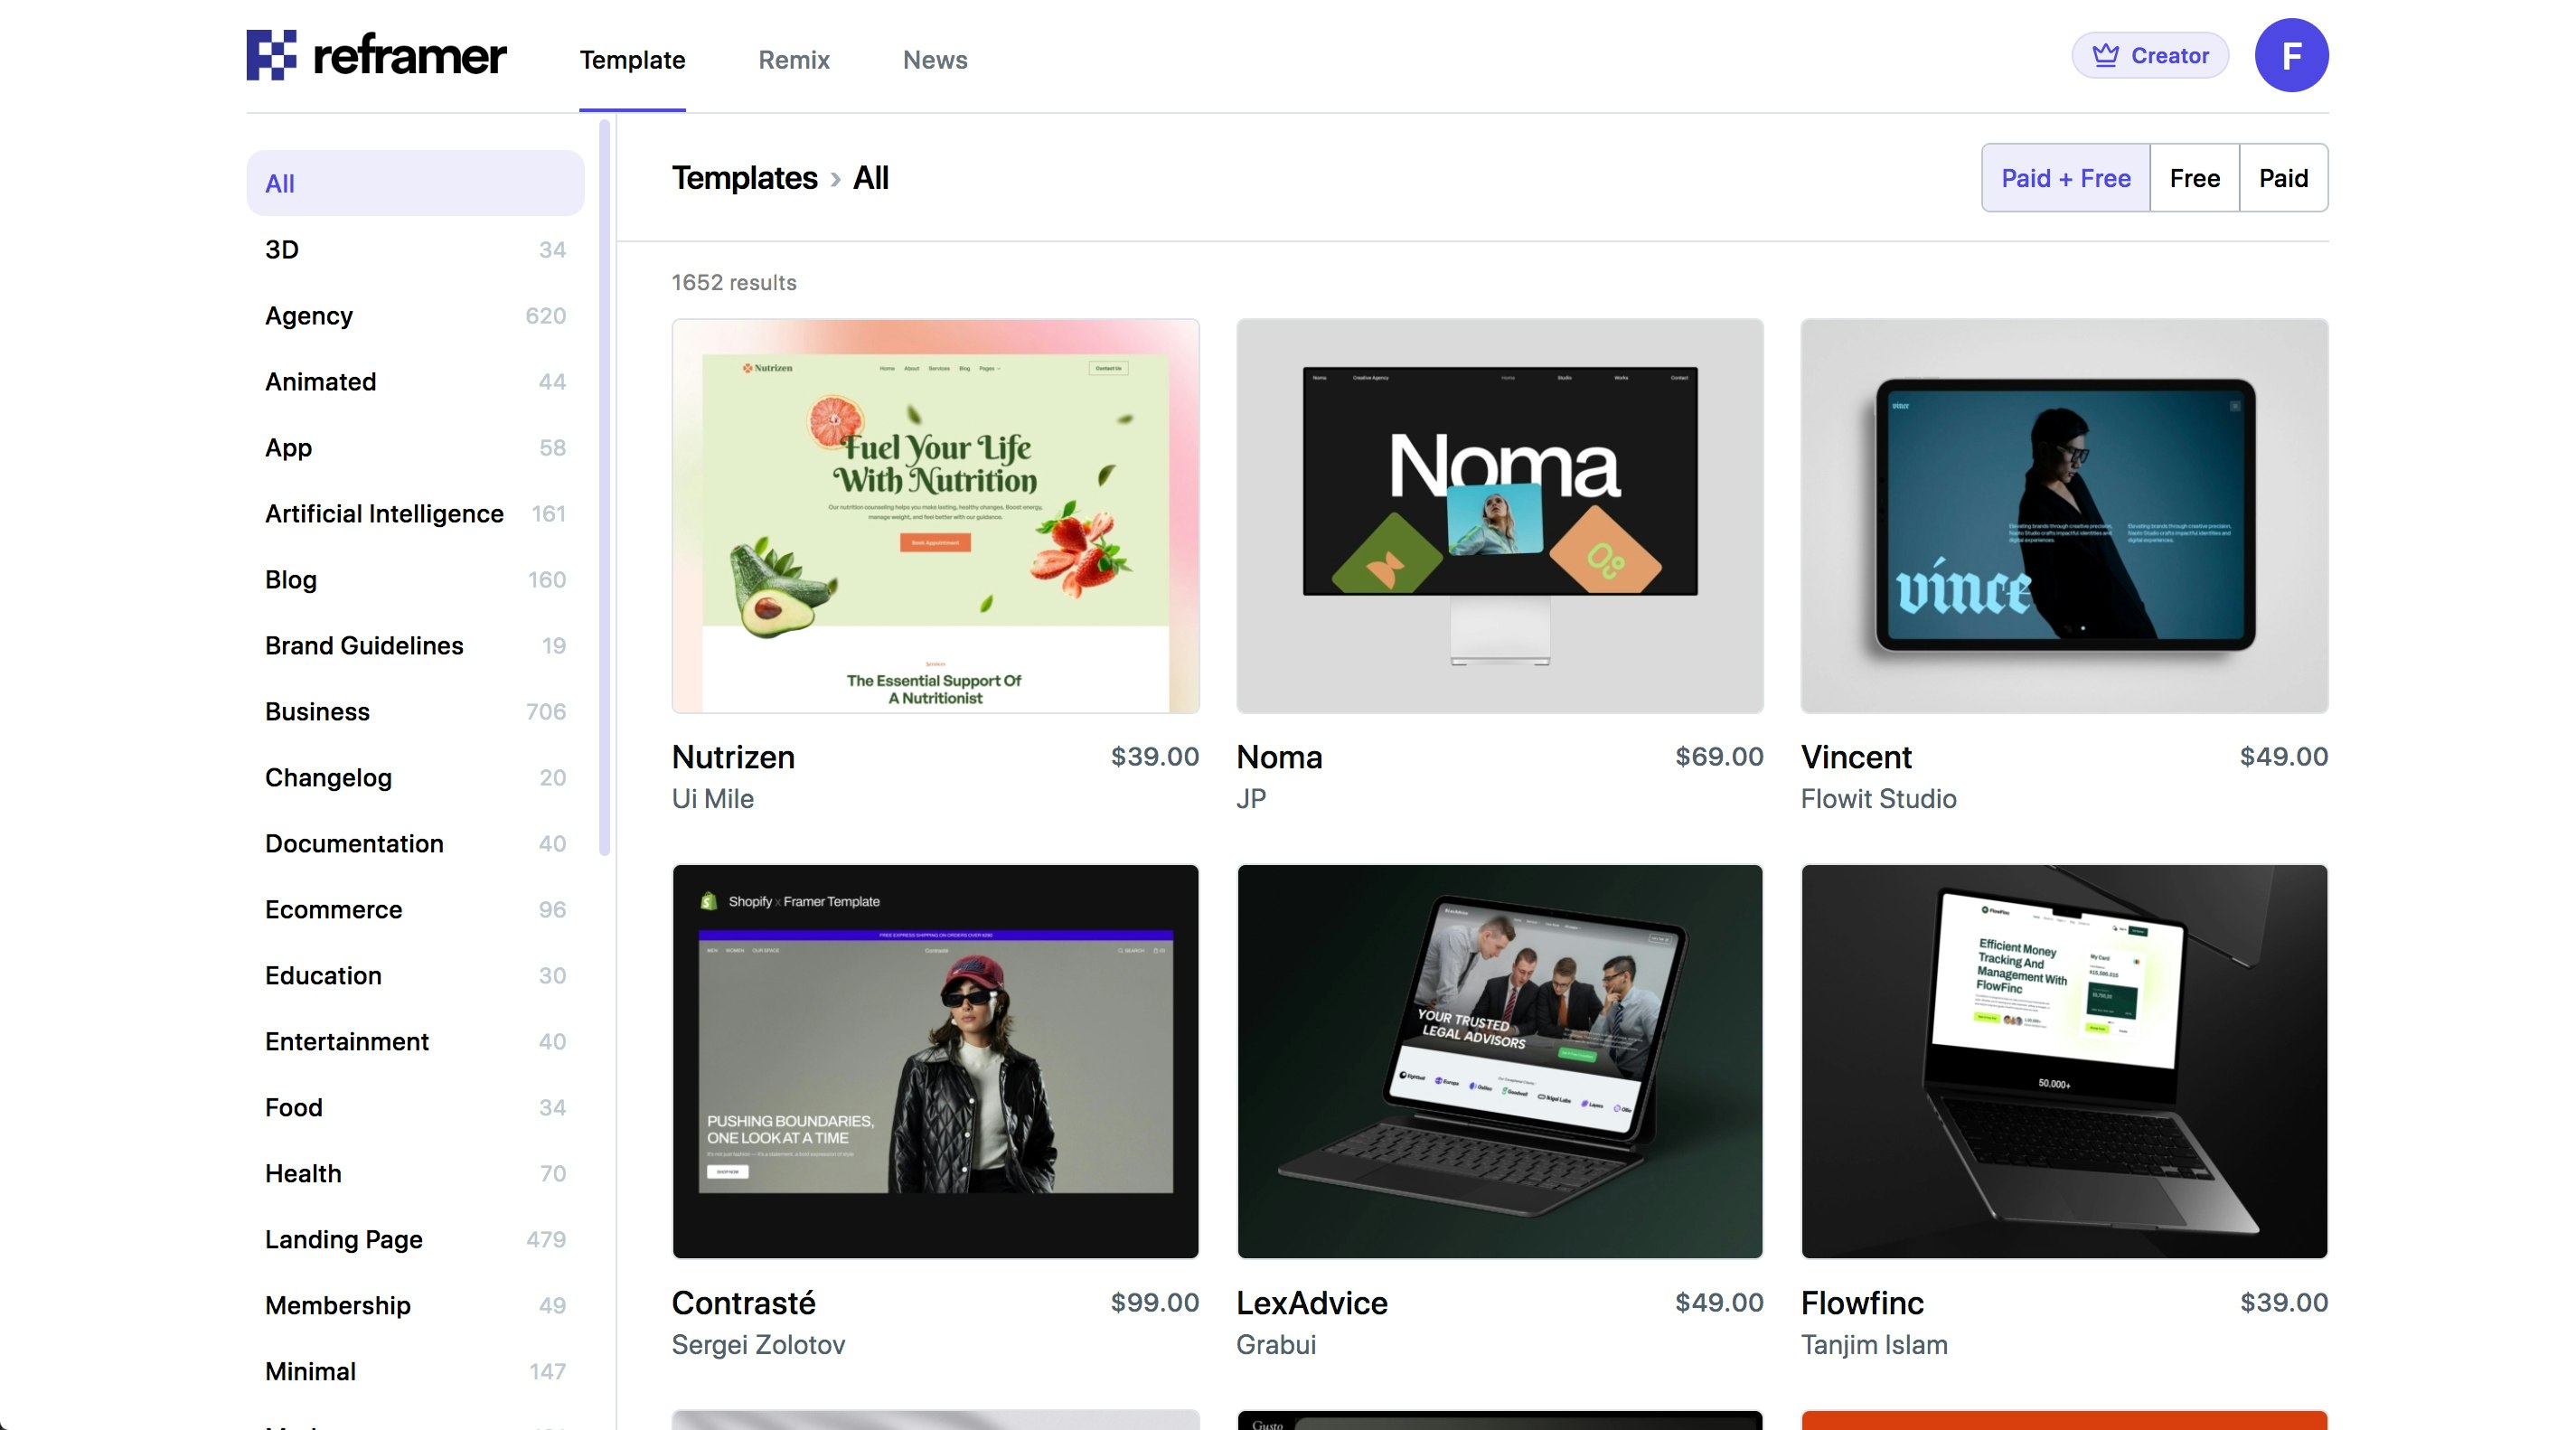Select the Paid + Free filter

point(2066,178)
